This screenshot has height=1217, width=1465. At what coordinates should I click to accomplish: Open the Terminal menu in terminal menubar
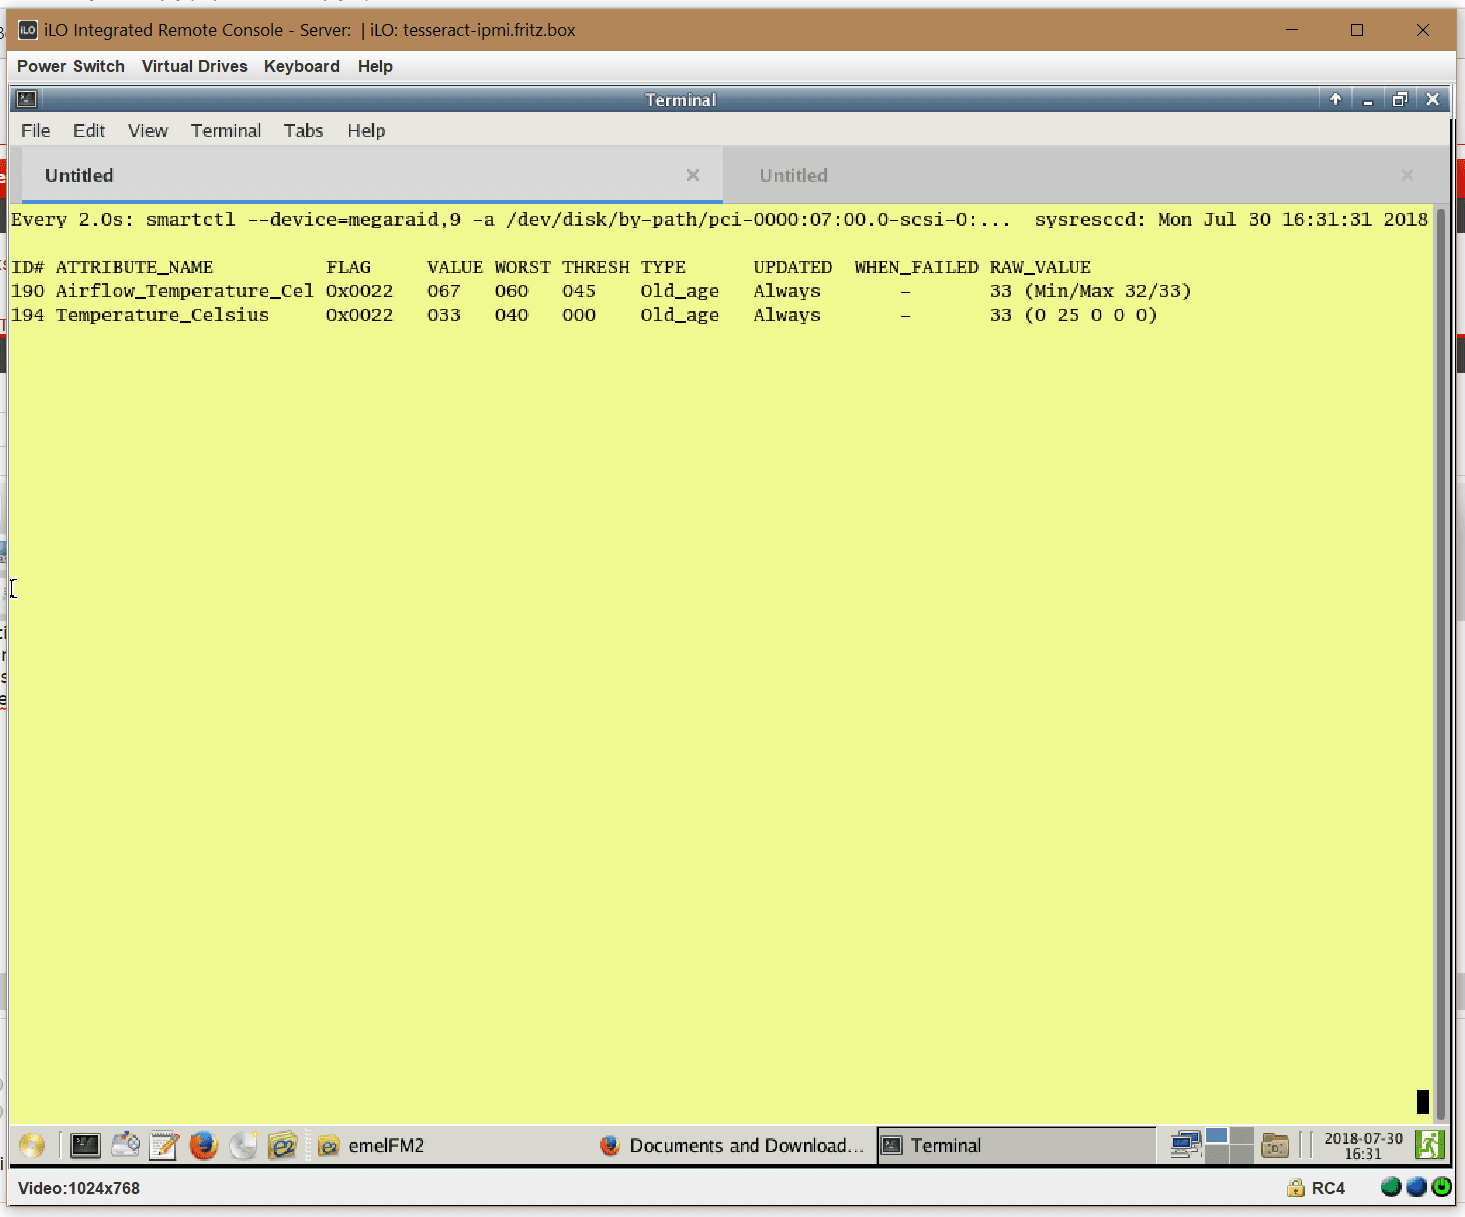pyautogui.click(x=226, y=131)
